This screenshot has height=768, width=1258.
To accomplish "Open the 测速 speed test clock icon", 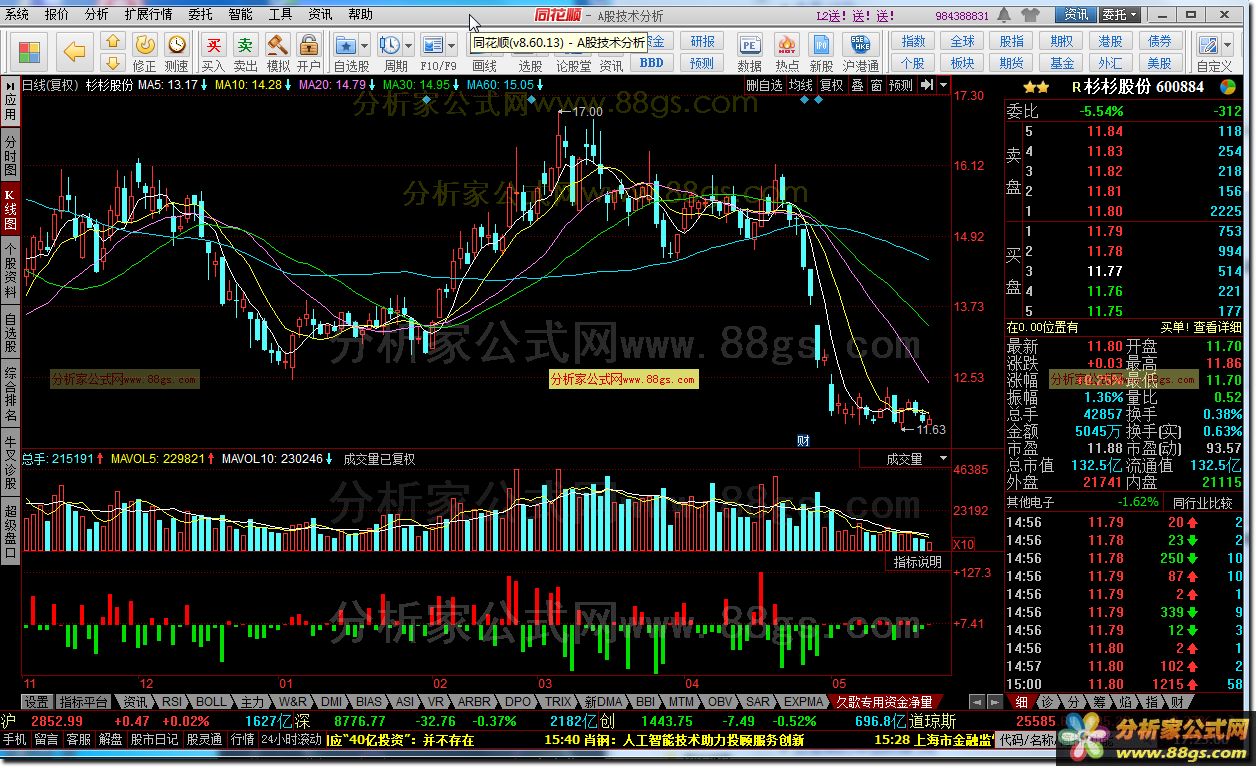I will (177, 45).
